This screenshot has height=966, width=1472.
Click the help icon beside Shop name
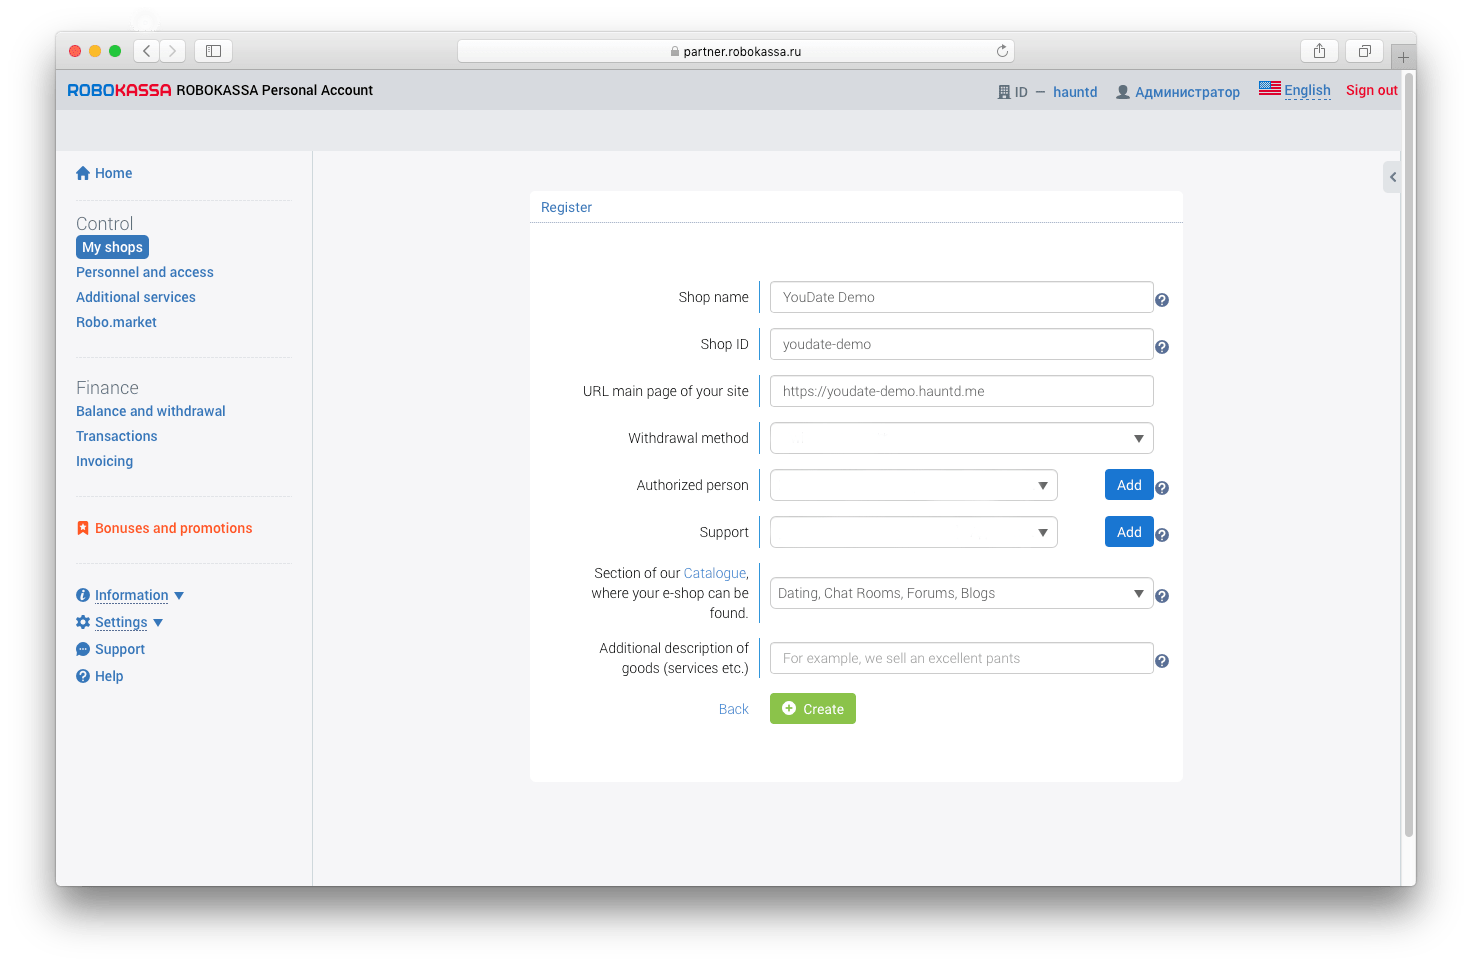tap(1162, 300)
